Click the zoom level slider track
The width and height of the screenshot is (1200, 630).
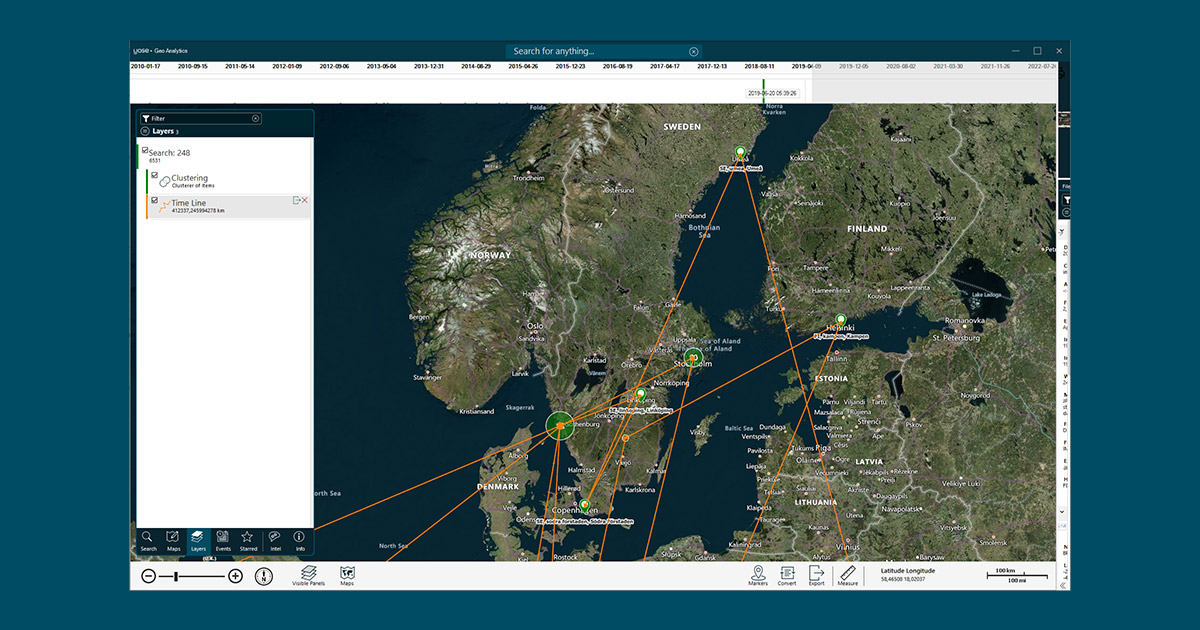[200, 576]
